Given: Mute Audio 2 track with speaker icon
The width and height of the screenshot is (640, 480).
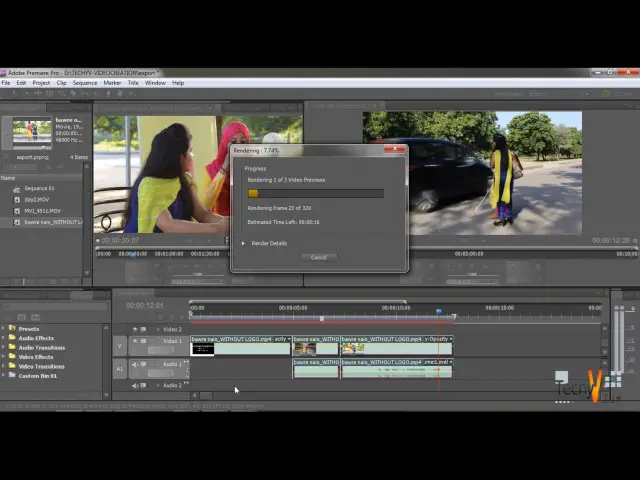Looking at the screenshot, I should (x=135, y=385).
